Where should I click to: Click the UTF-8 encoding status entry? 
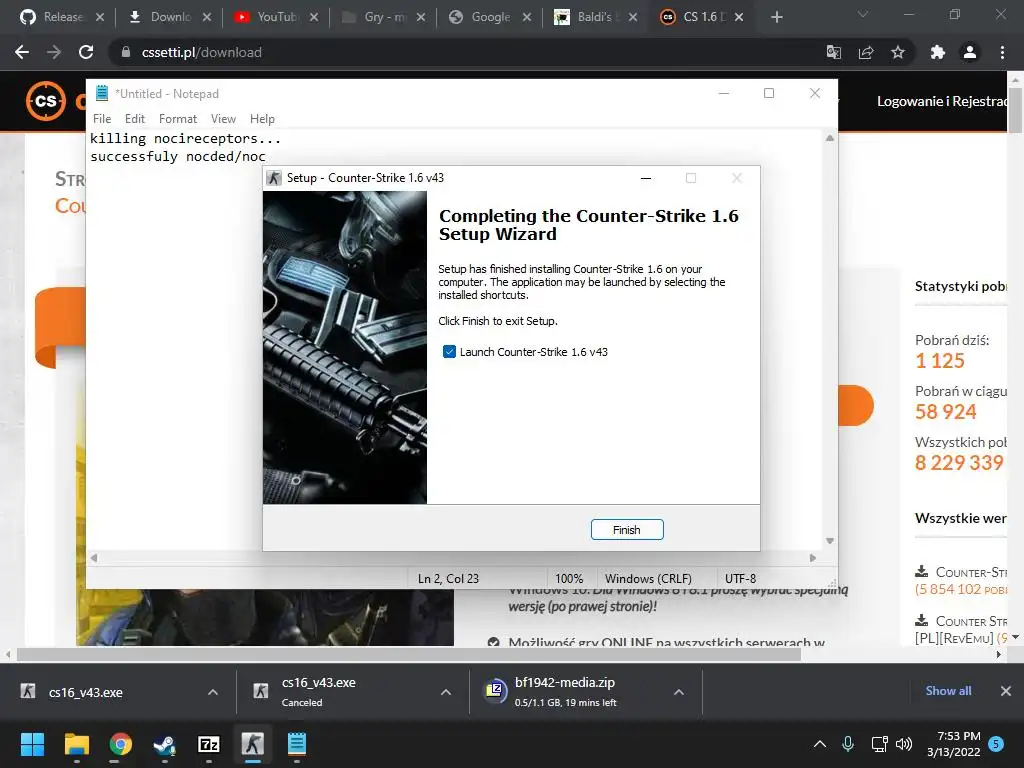point(740,579)
